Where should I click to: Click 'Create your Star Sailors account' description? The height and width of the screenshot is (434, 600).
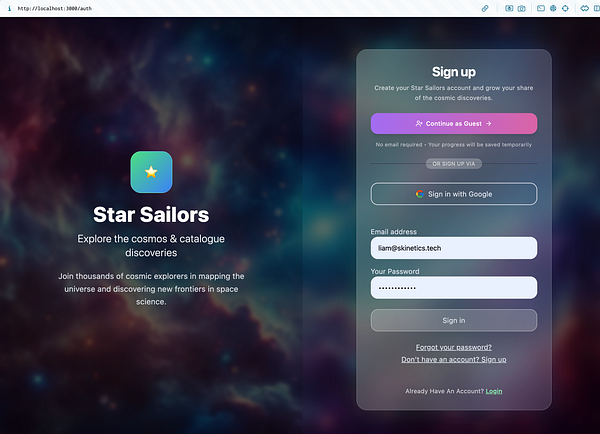click(454, 93)
